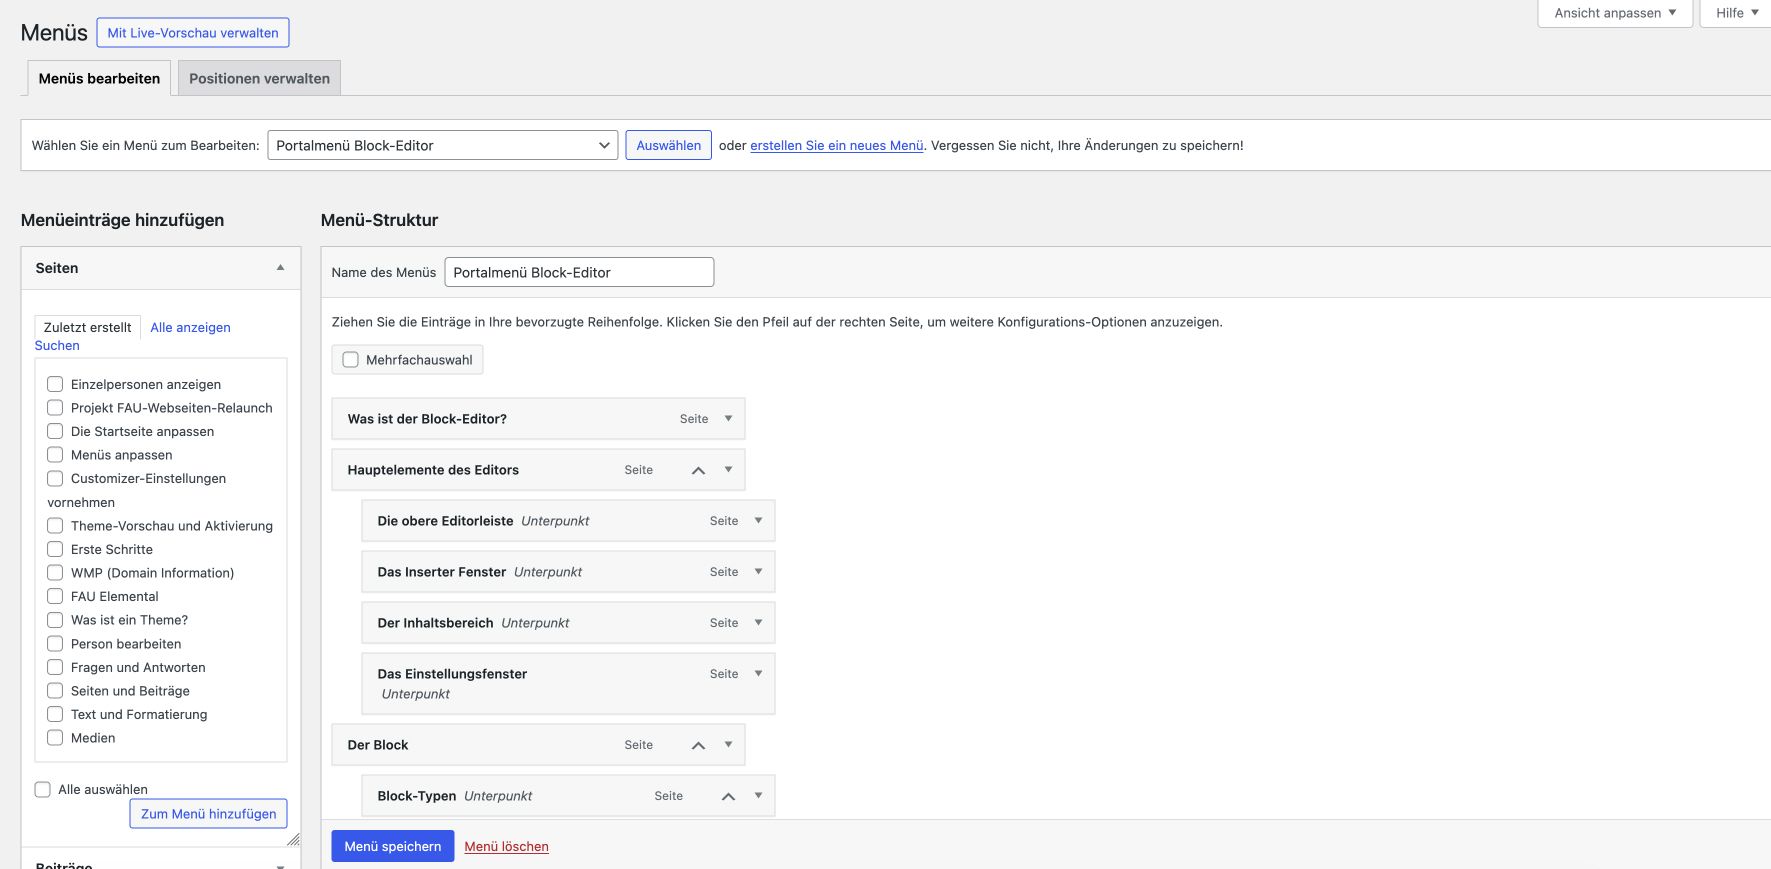This screenshot has width=1771, height=869.
Task: Open the Hilfe dropdown tab
Action: 1736,13
